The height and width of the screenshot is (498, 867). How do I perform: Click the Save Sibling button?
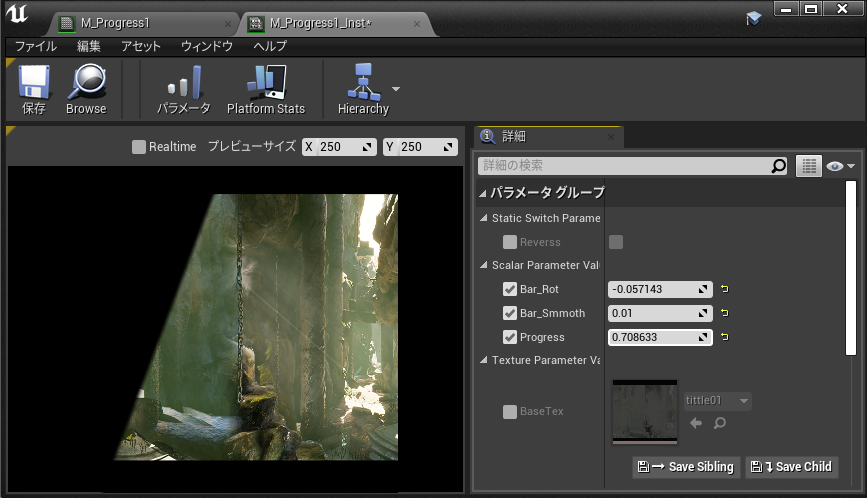686,466
